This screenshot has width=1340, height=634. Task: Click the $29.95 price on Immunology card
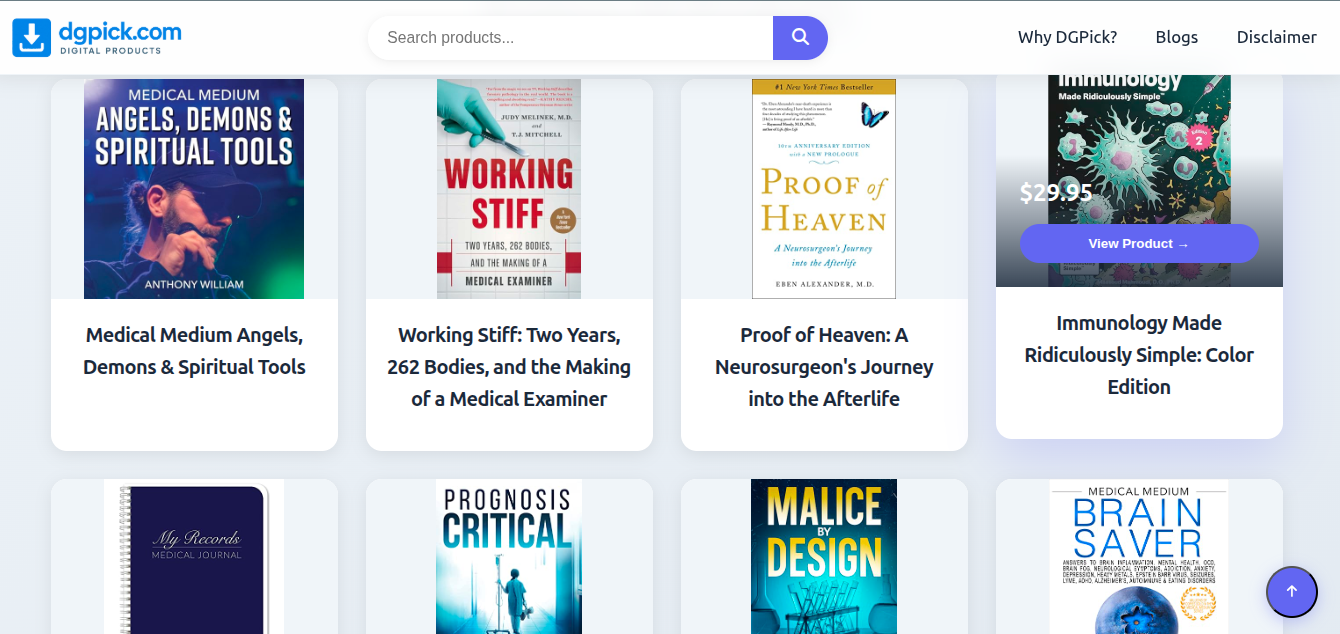[1056, 193]
